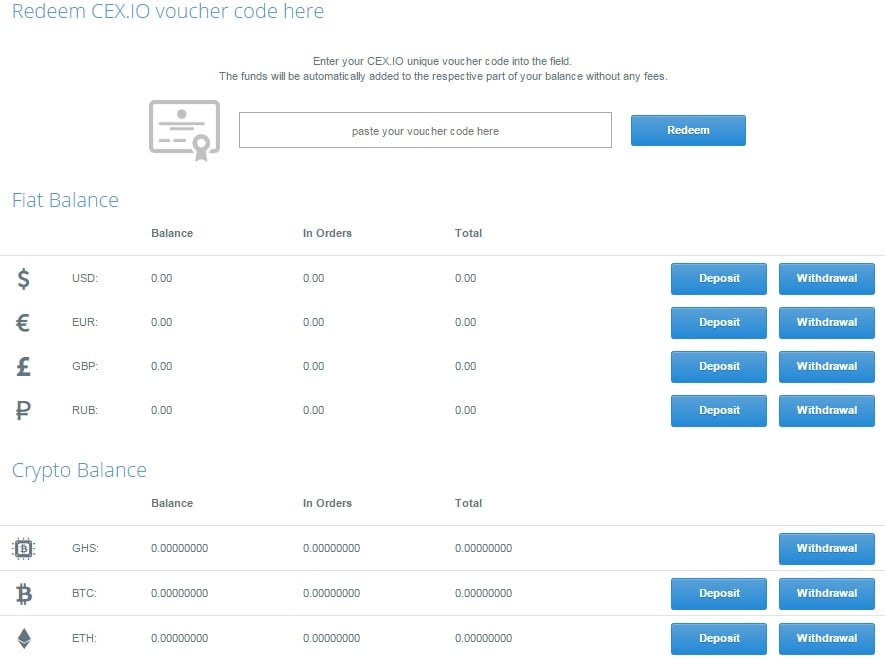This screenshot has height=659, width=885.
Task: Click the Bitcoin BTC icon
Action: click(24, 594)
